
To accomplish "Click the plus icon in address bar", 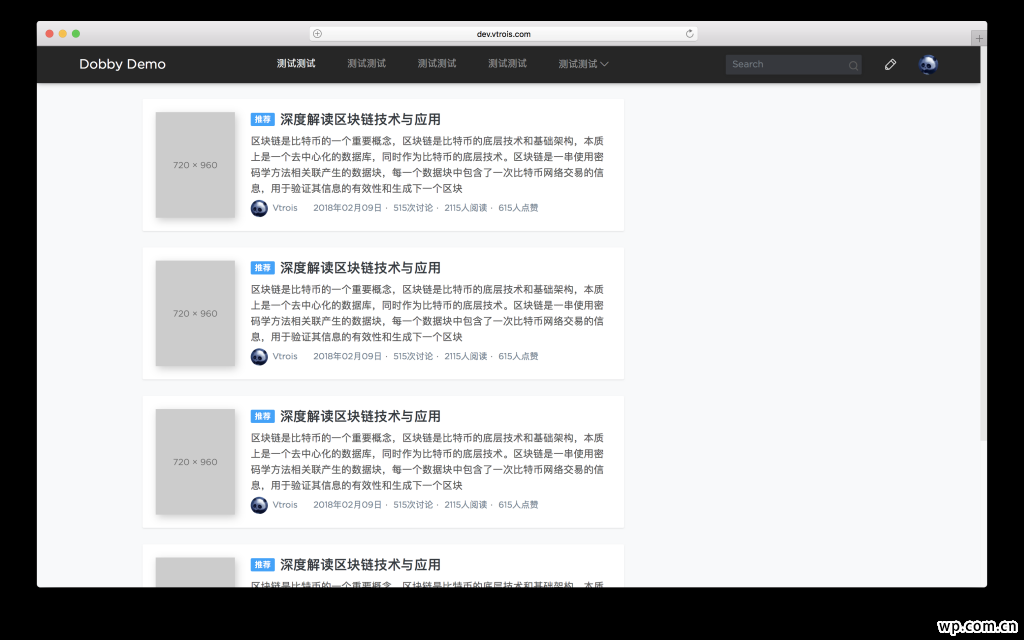I will coord(317,34).
